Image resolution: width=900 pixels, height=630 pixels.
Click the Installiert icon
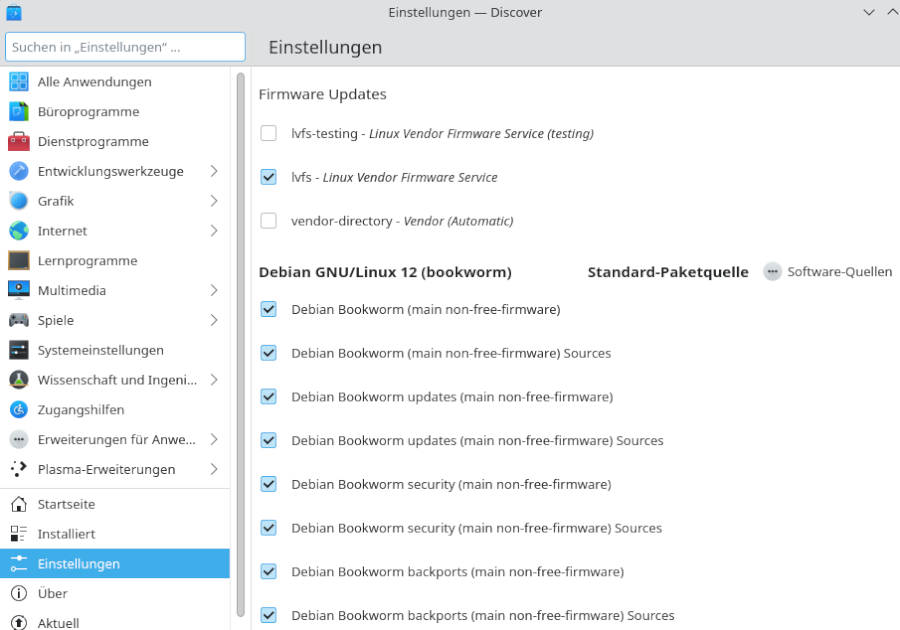19,534
